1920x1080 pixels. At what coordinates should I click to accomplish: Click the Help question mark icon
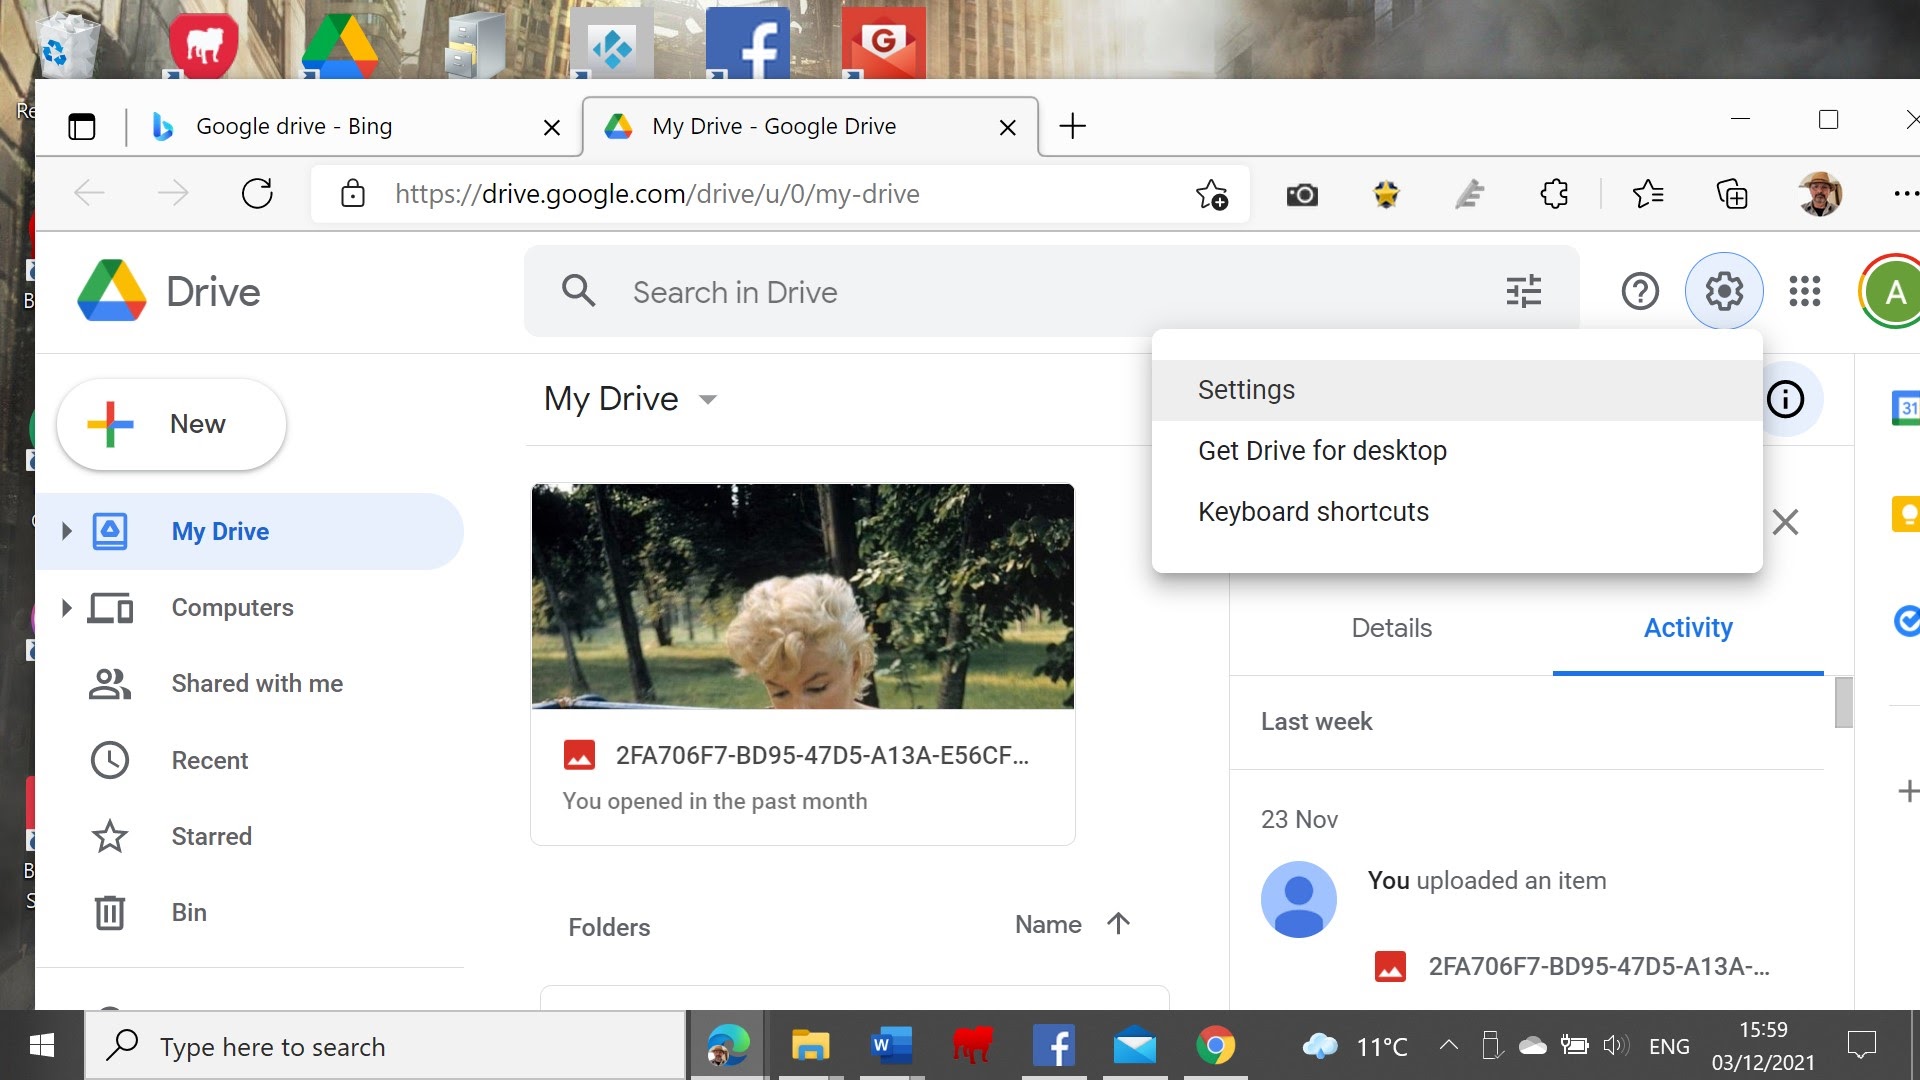(x=1640, y=292)
